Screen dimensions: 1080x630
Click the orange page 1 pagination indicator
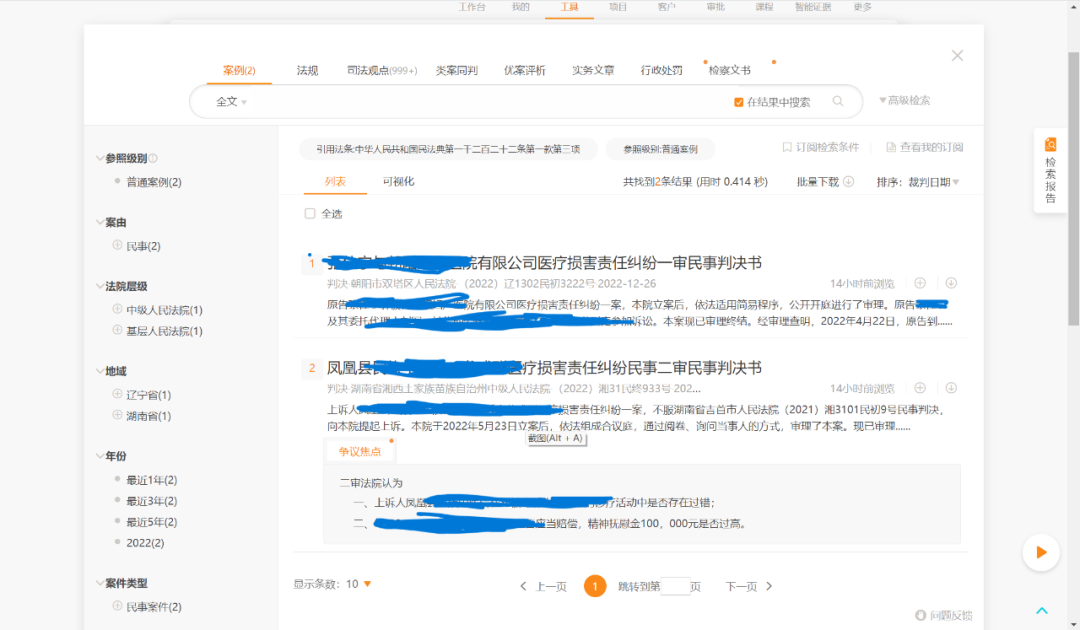click(595, 587)
